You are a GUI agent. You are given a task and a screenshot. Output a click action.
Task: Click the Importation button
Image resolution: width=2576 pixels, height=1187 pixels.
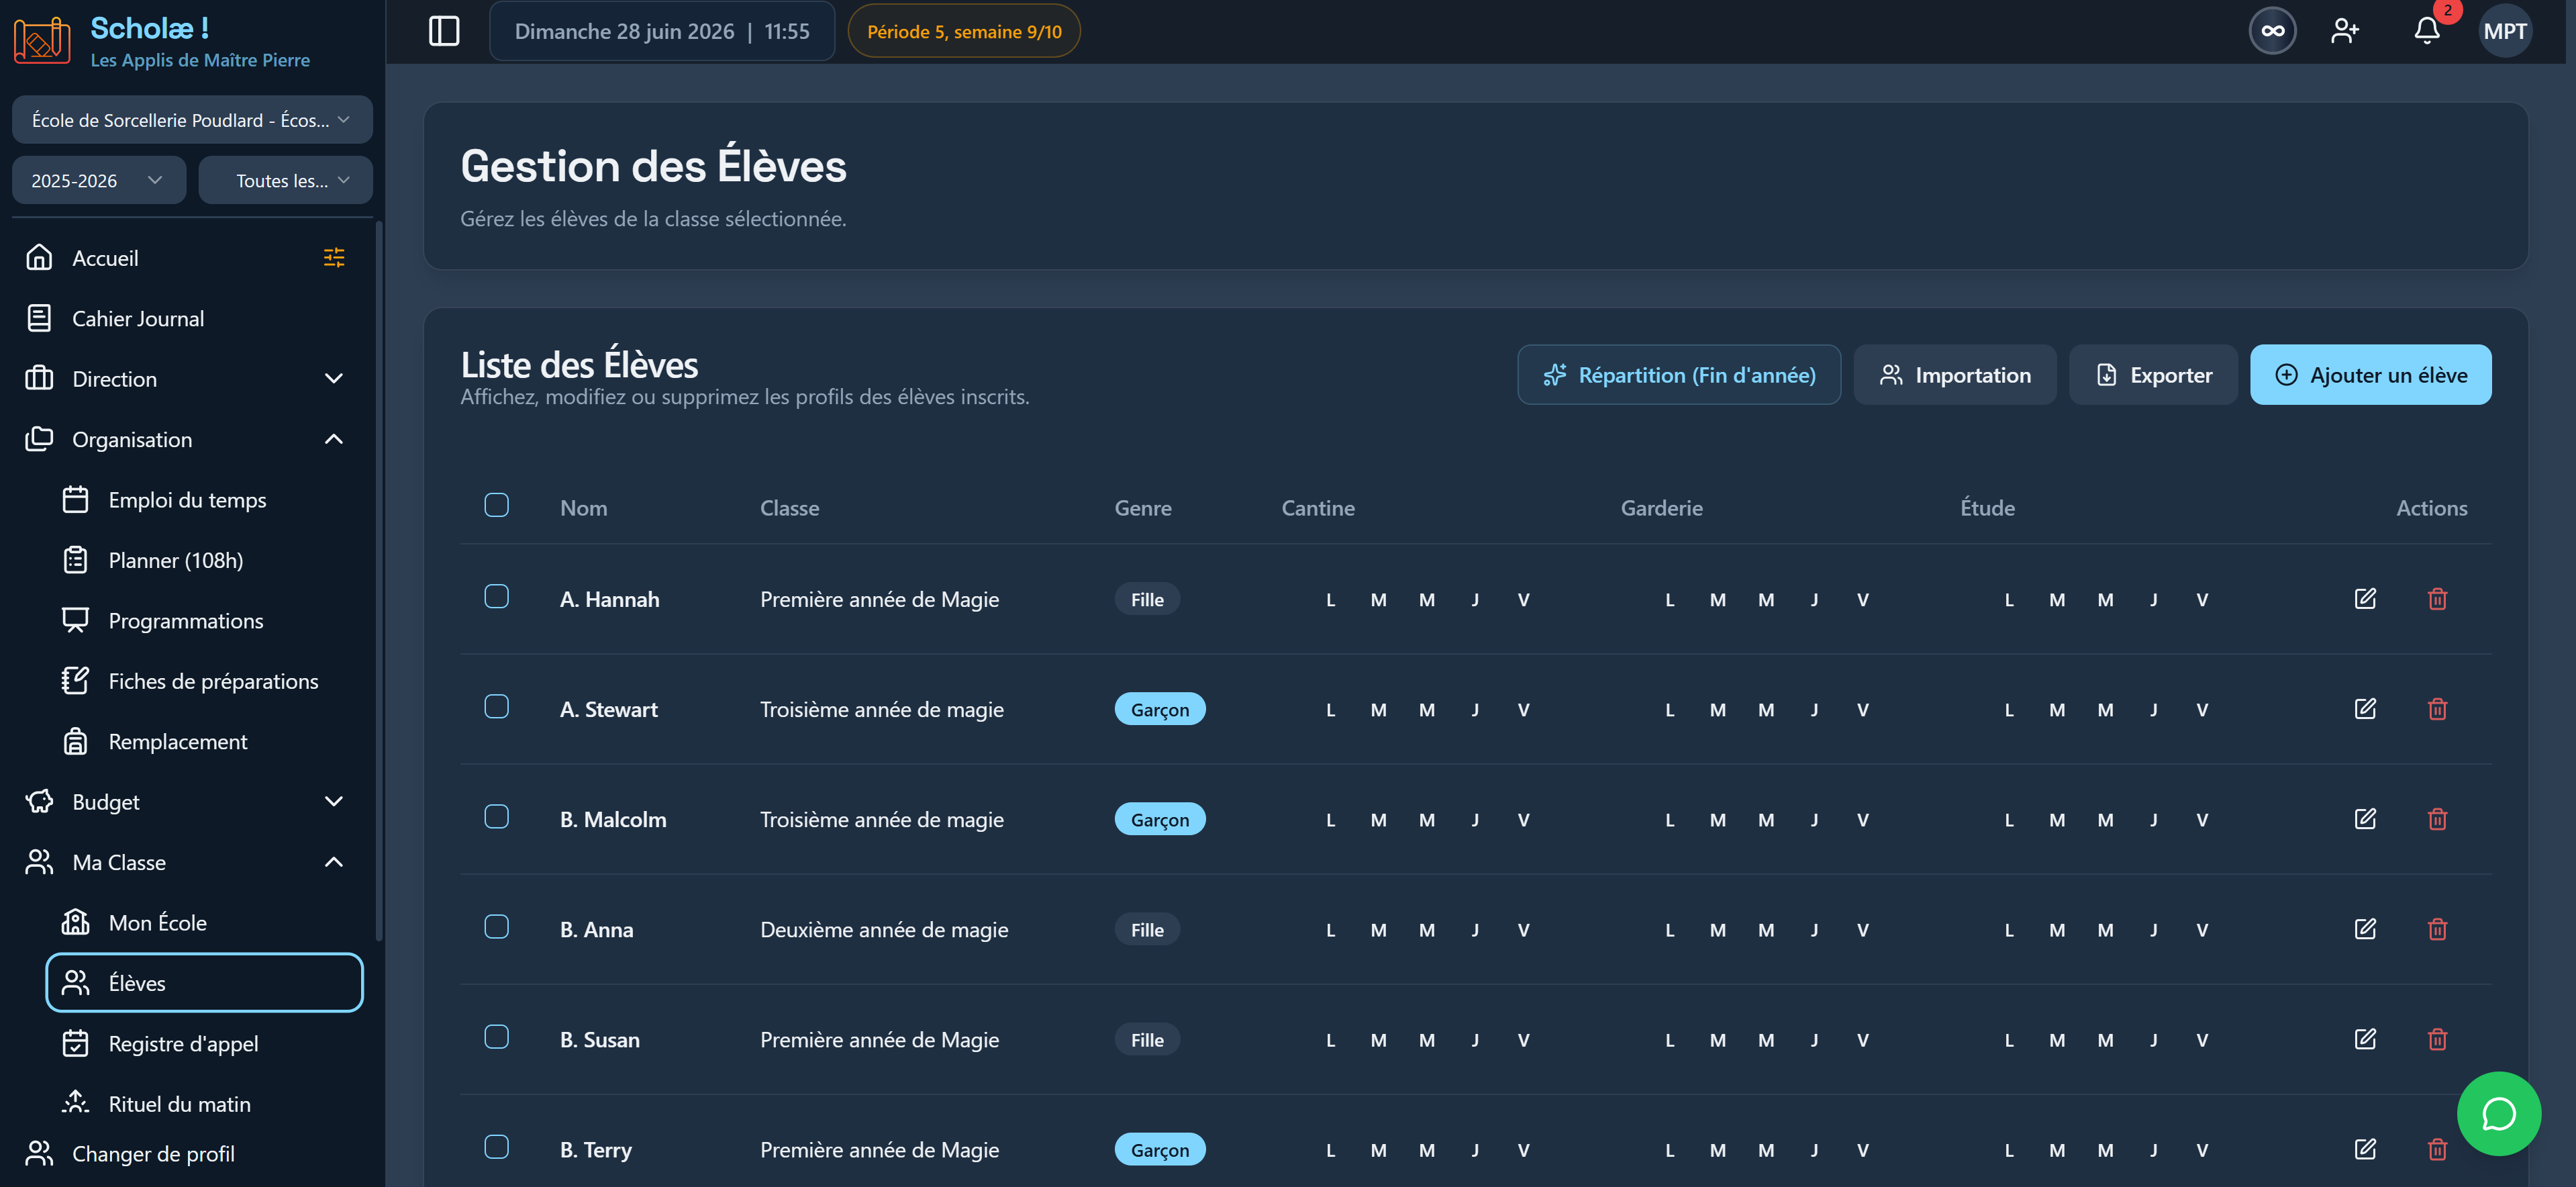(1955, 375)
